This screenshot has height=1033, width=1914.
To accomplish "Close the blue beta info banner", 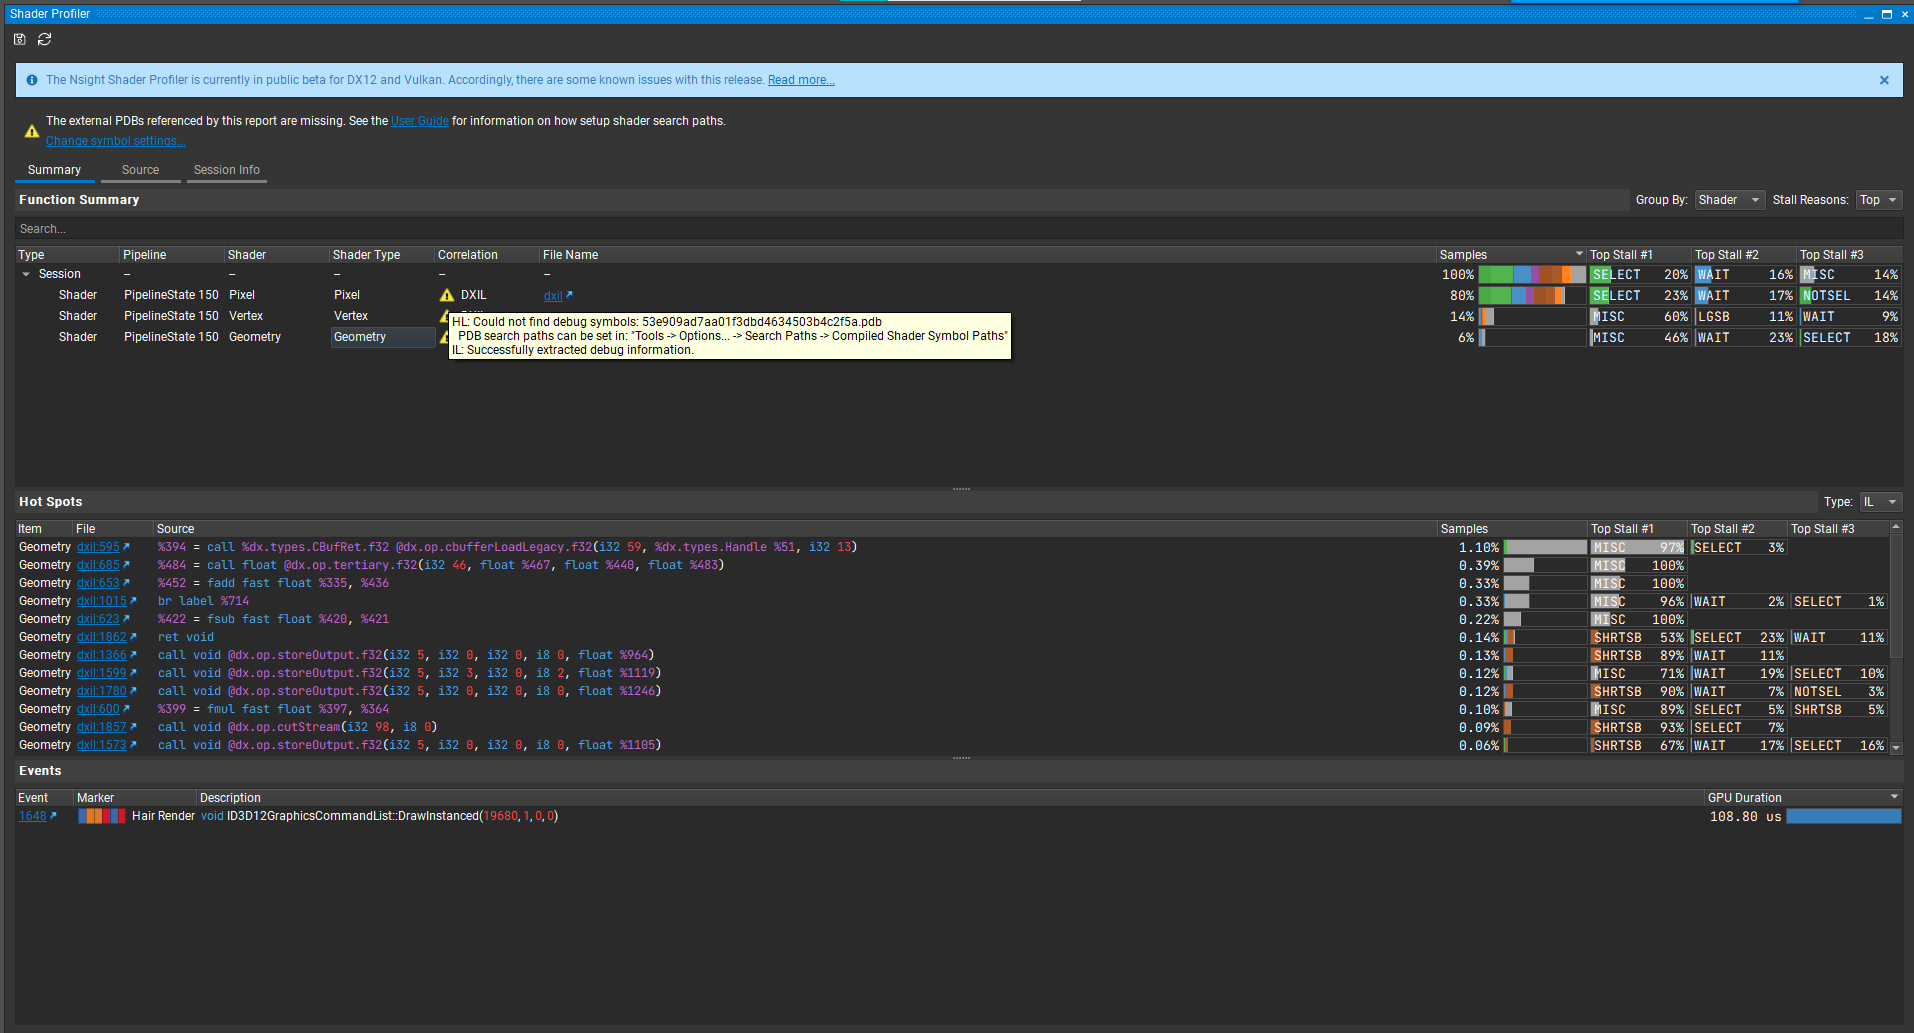I will (x=1884, y=80).
